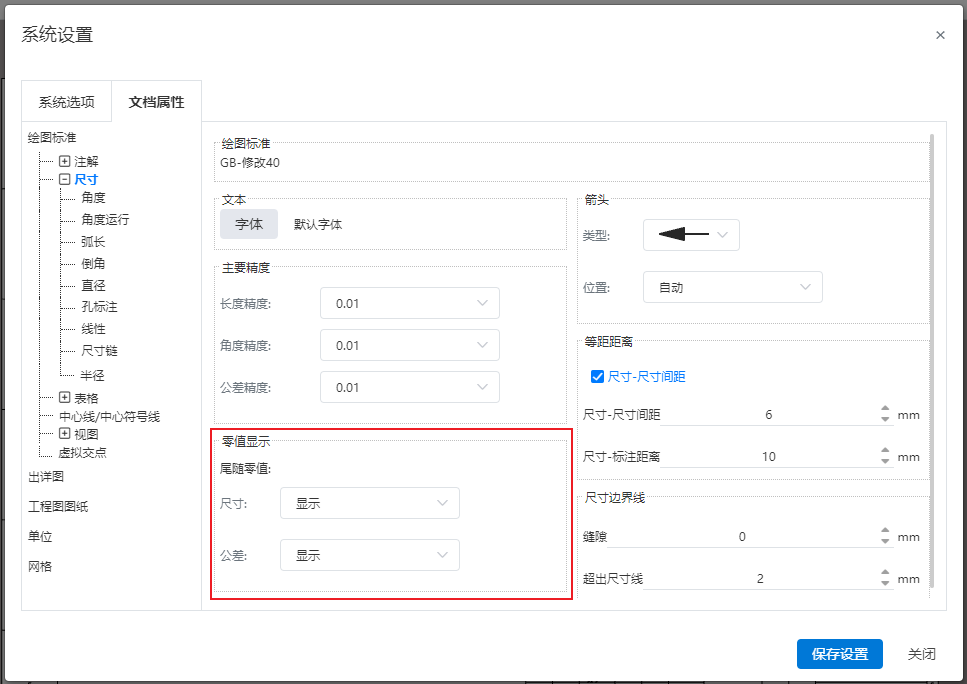Viewport: 967px width, 684px height.
Task: Expand the 视图 tree node
Action: click(x=65, y=433)
